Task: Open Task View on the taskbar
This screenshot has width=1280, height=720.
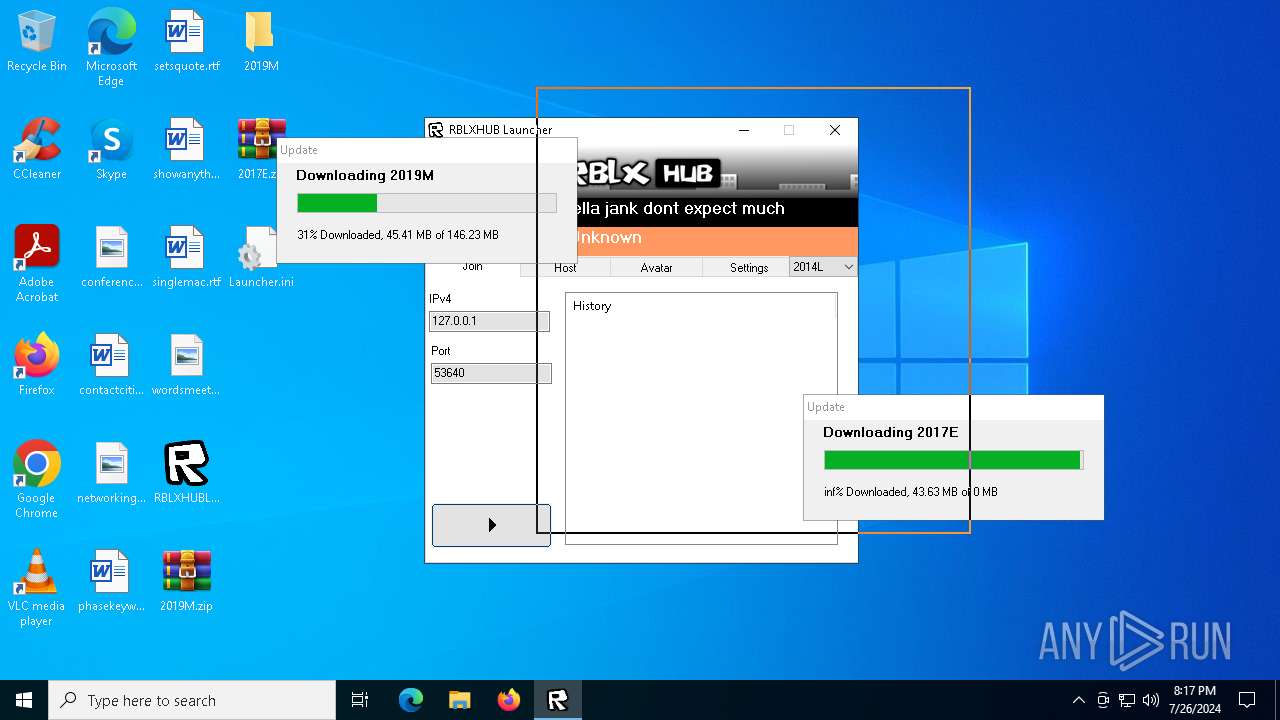Action: click(x=360, y=700)
